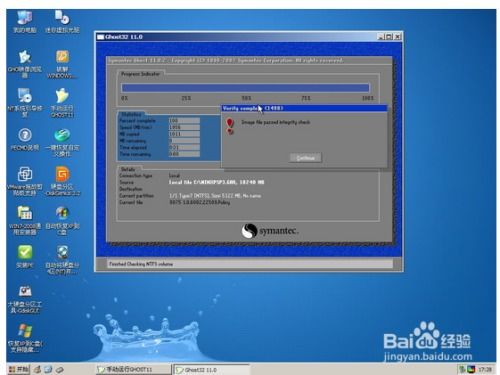Image resolution: width=500 pixels, height=375 pixels.
Task: Open the Windows flag restore XP icon
Action: pos(25,338)
